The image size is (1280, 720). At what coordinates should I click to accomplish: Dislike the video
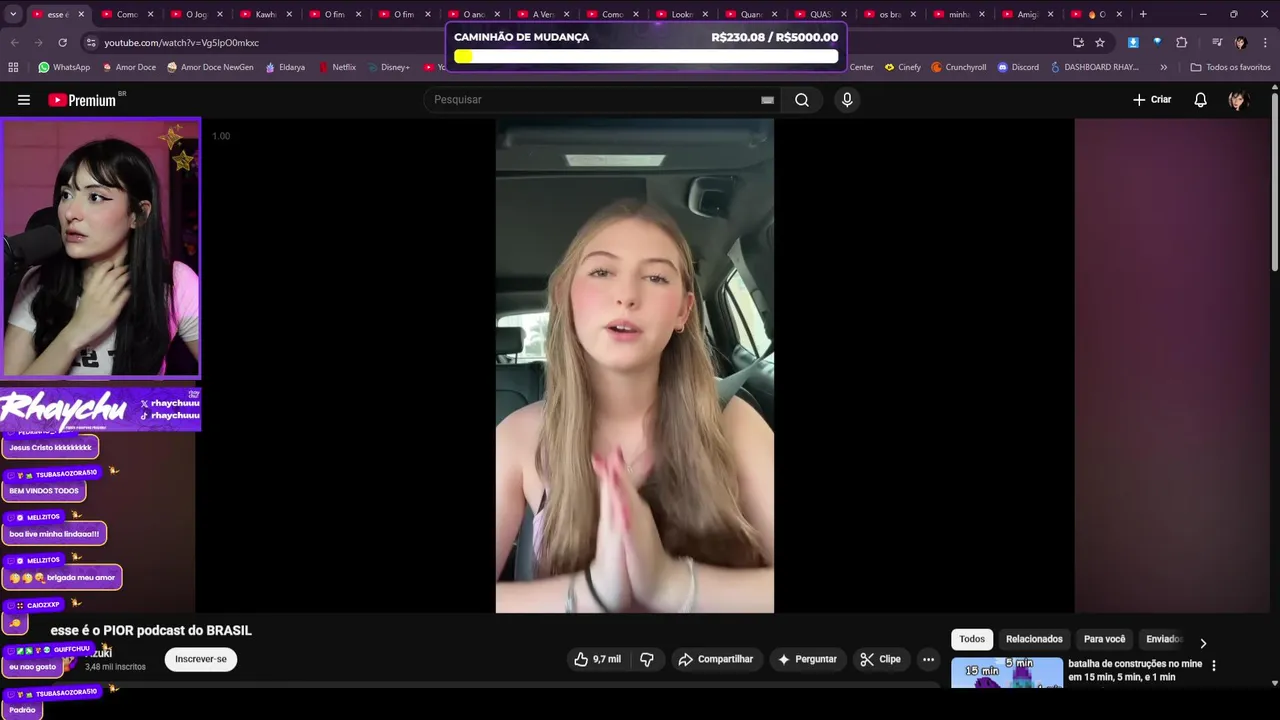647,659
